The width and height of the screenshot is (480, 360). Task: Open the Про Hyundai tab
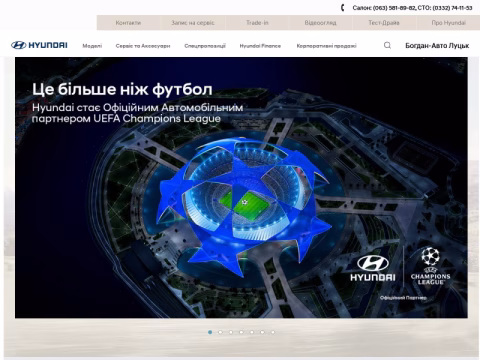tap(448, 23)
